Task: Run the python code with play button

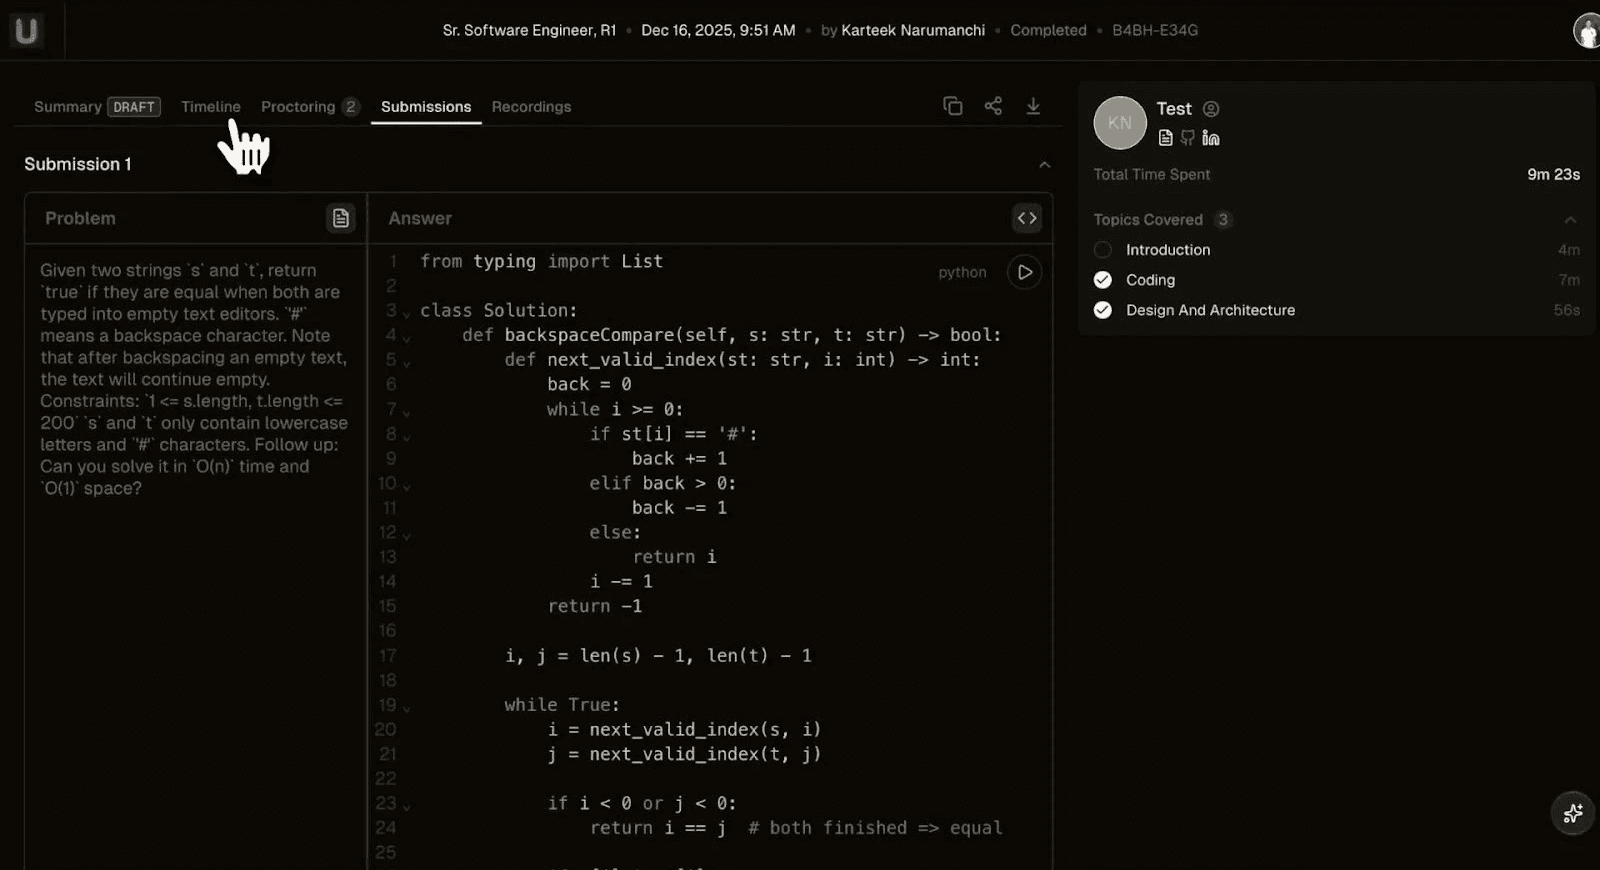Action: pos(1025,272)
